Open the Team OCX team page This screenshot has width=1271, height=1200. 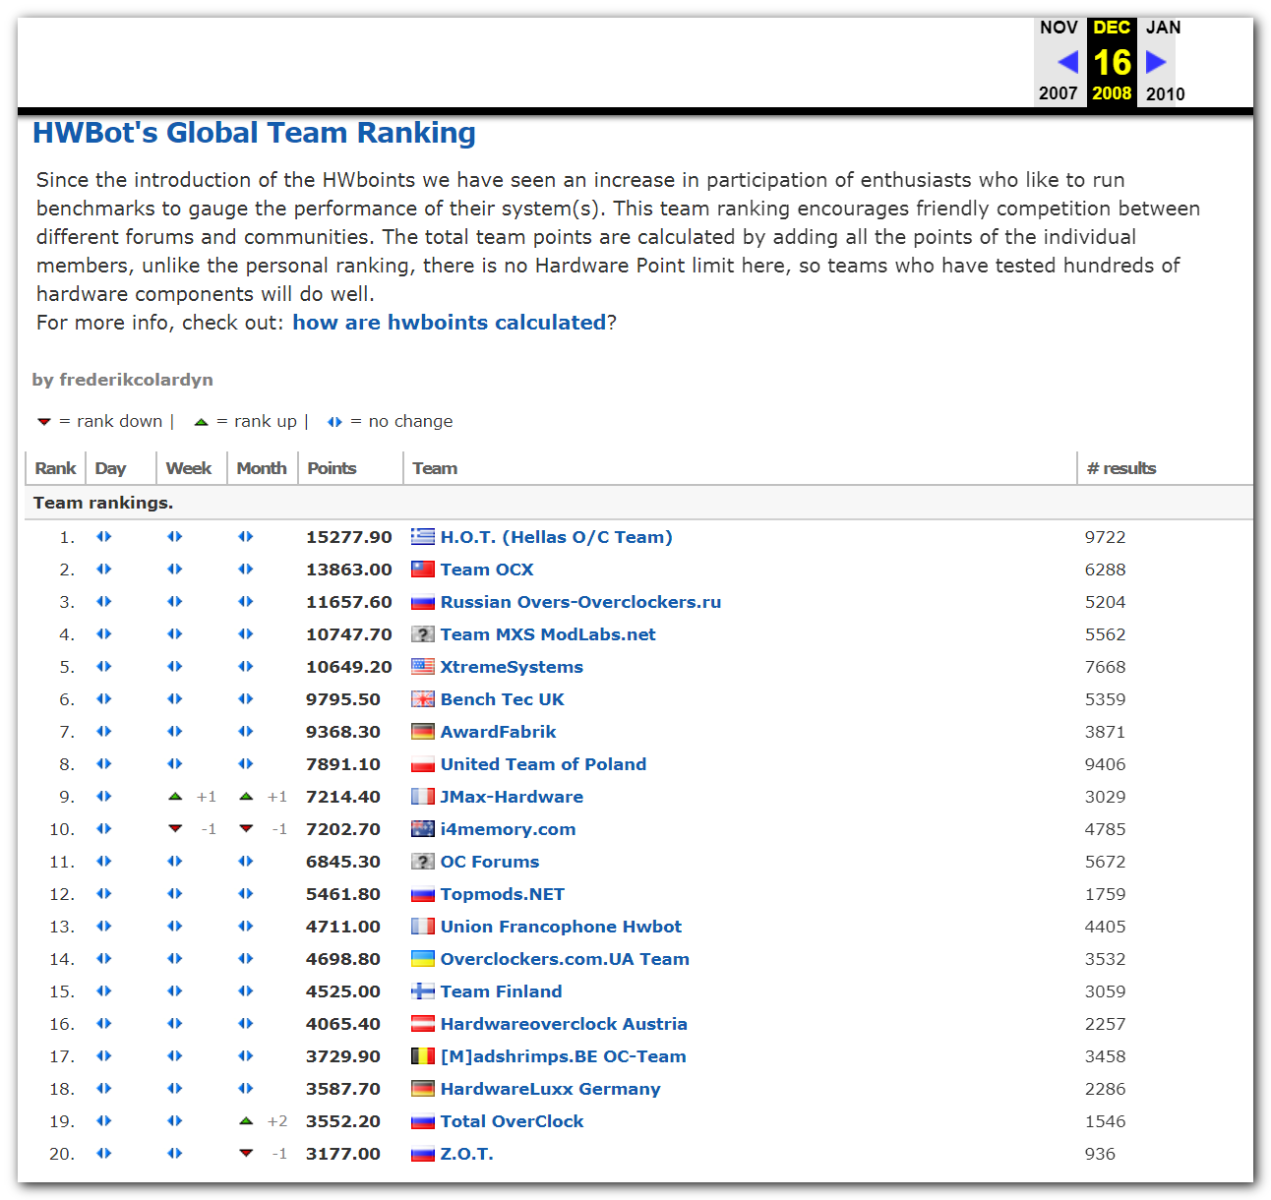(x=487, y=569)
